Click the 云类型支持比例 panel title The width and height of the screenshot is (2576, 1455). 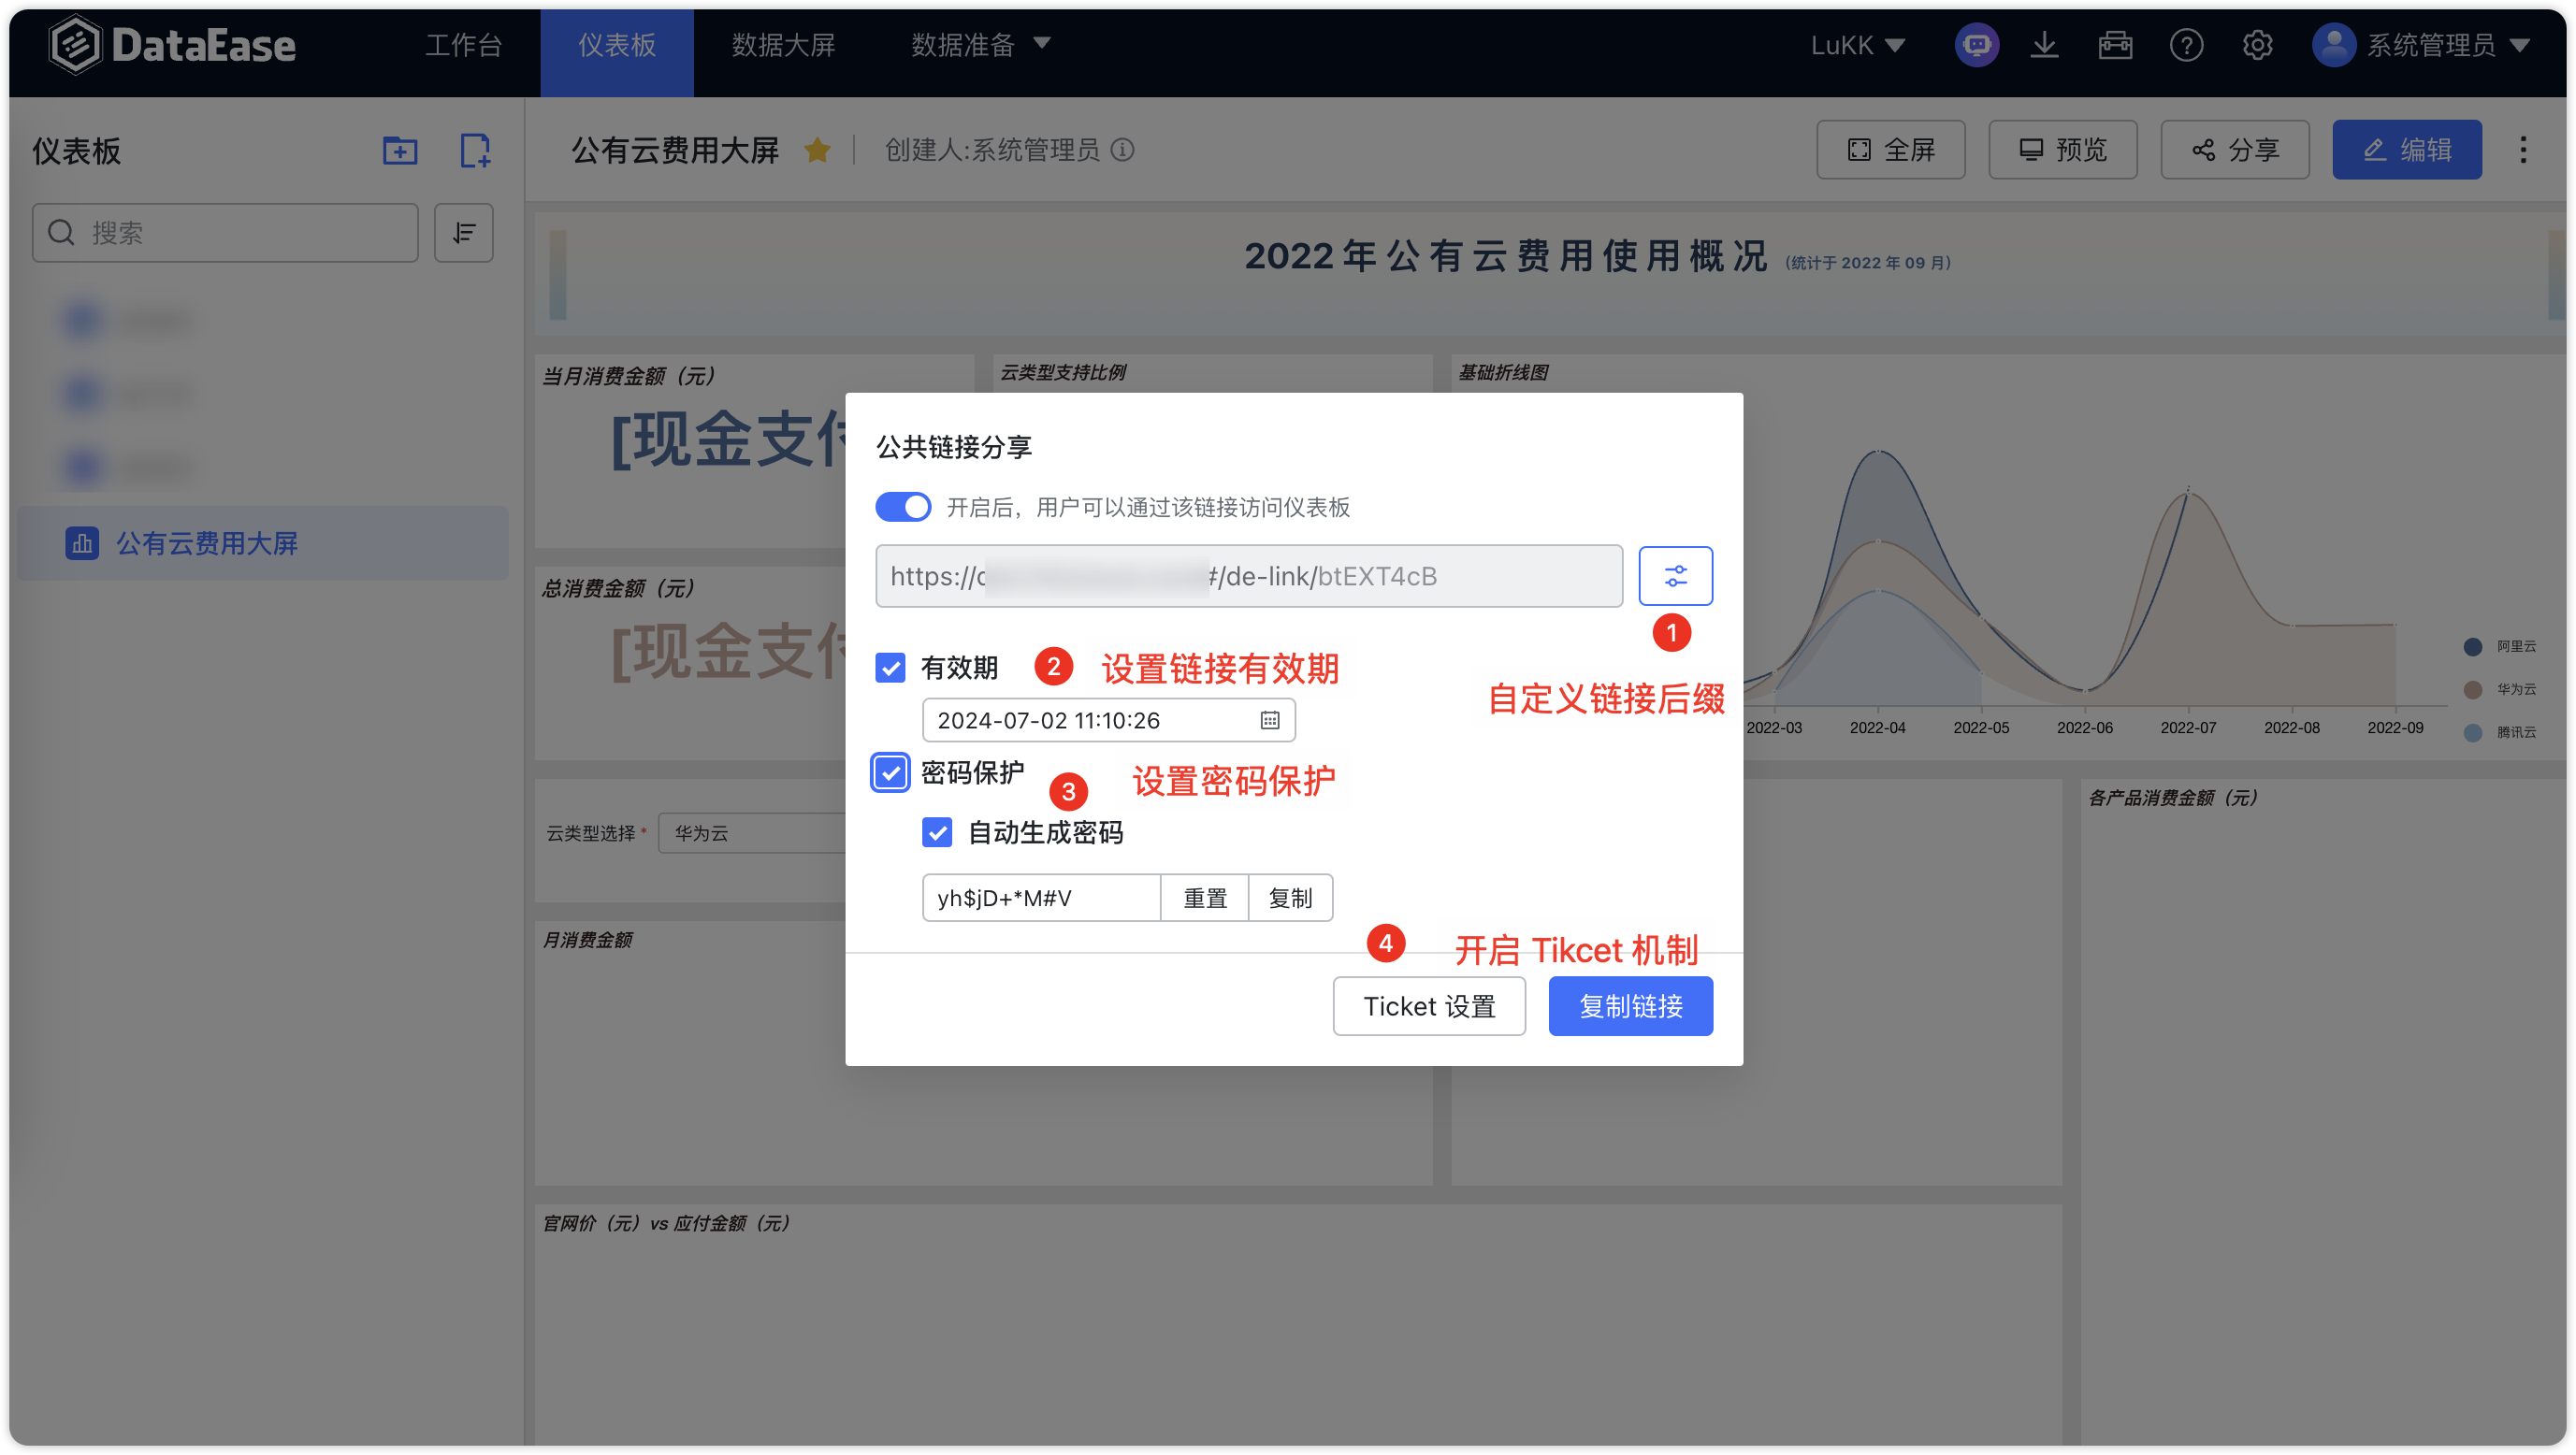click(x=1063, y=372)
